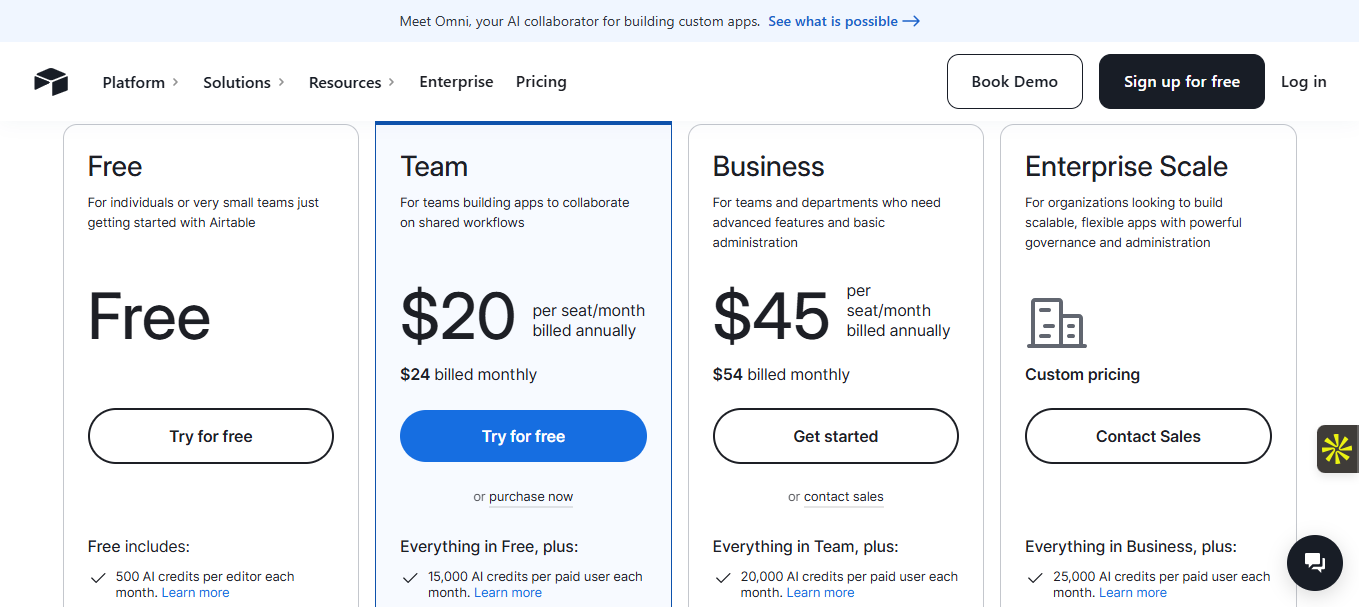
Task: Click Get started on Business plan
Action: (x=835, y=436)
